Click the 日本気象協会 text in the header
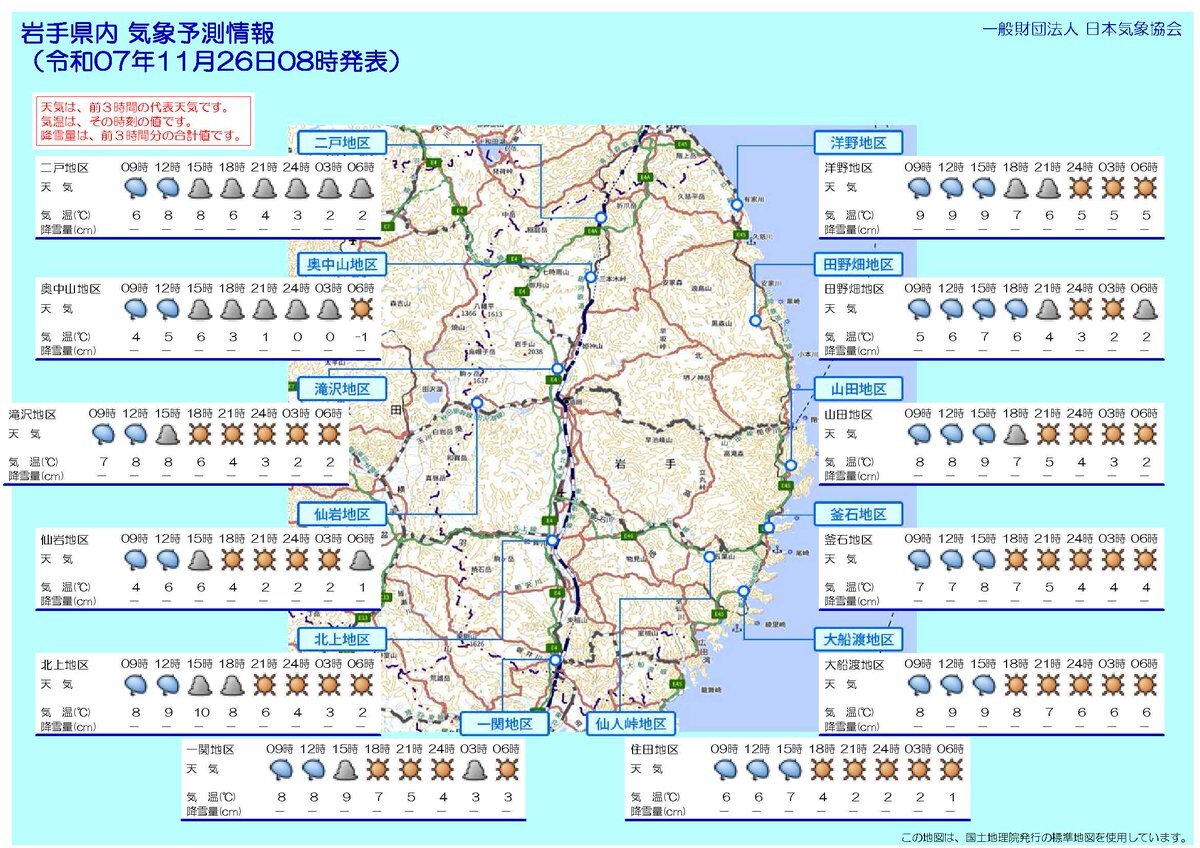Viewport: 1200px width, 848px height. tap(1133, 29)
